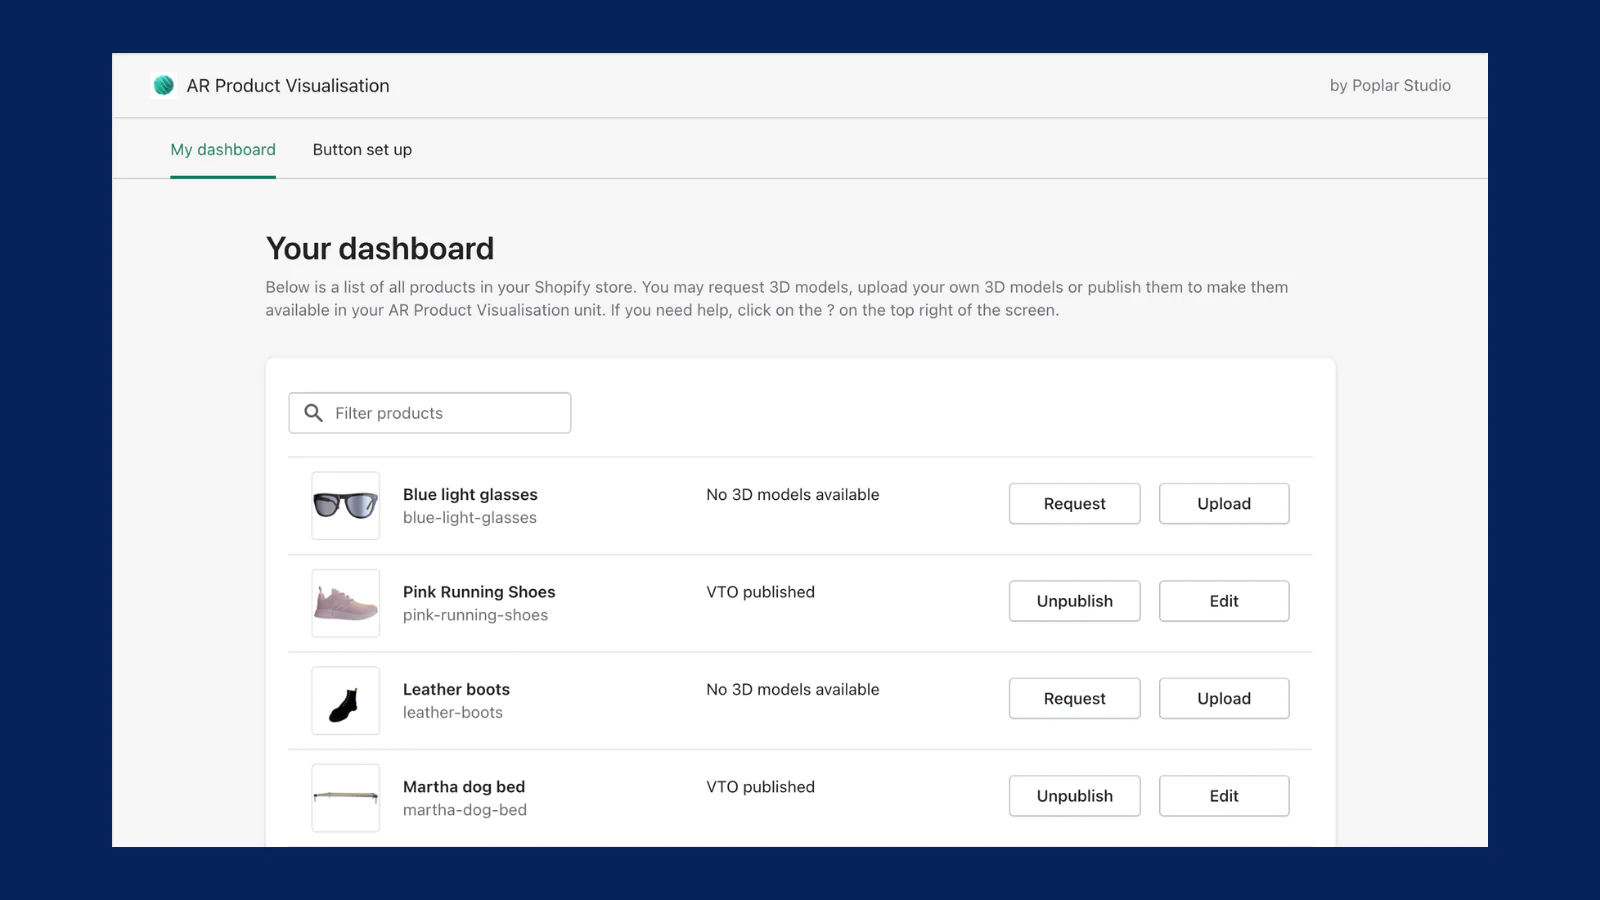Upload a 3D model for Blue light glasses

coord(1224,504)
